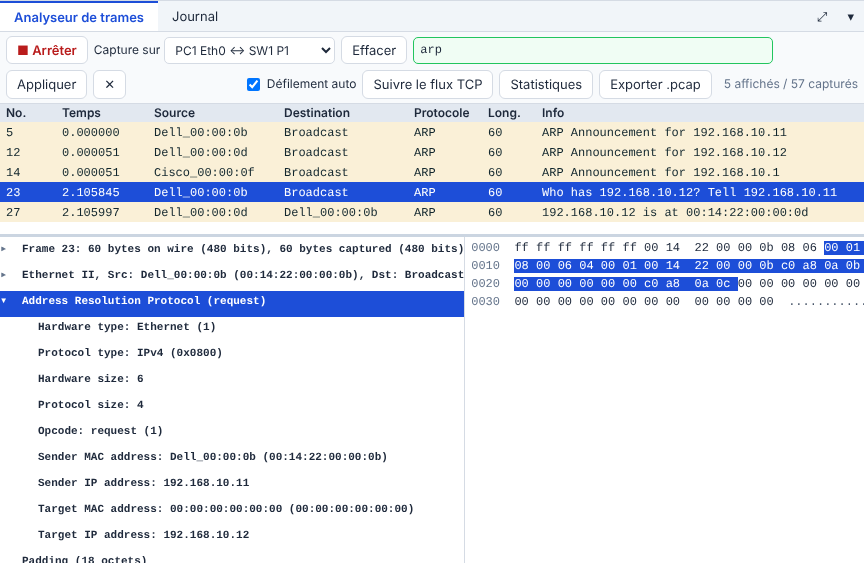
Task: Export capture with Exporter .pcap
Action: [655, 85]
